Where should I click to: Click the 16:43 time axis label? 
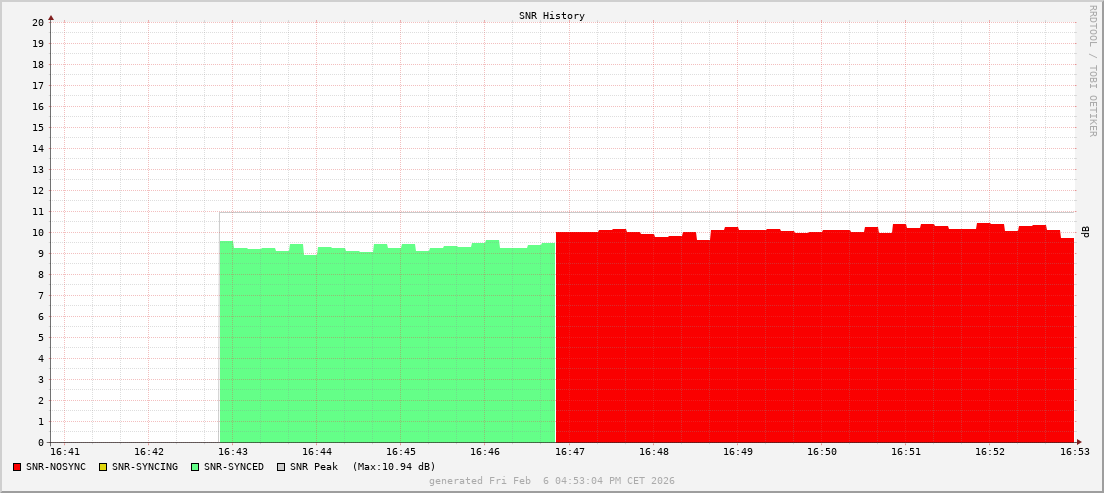click(232, 452)
